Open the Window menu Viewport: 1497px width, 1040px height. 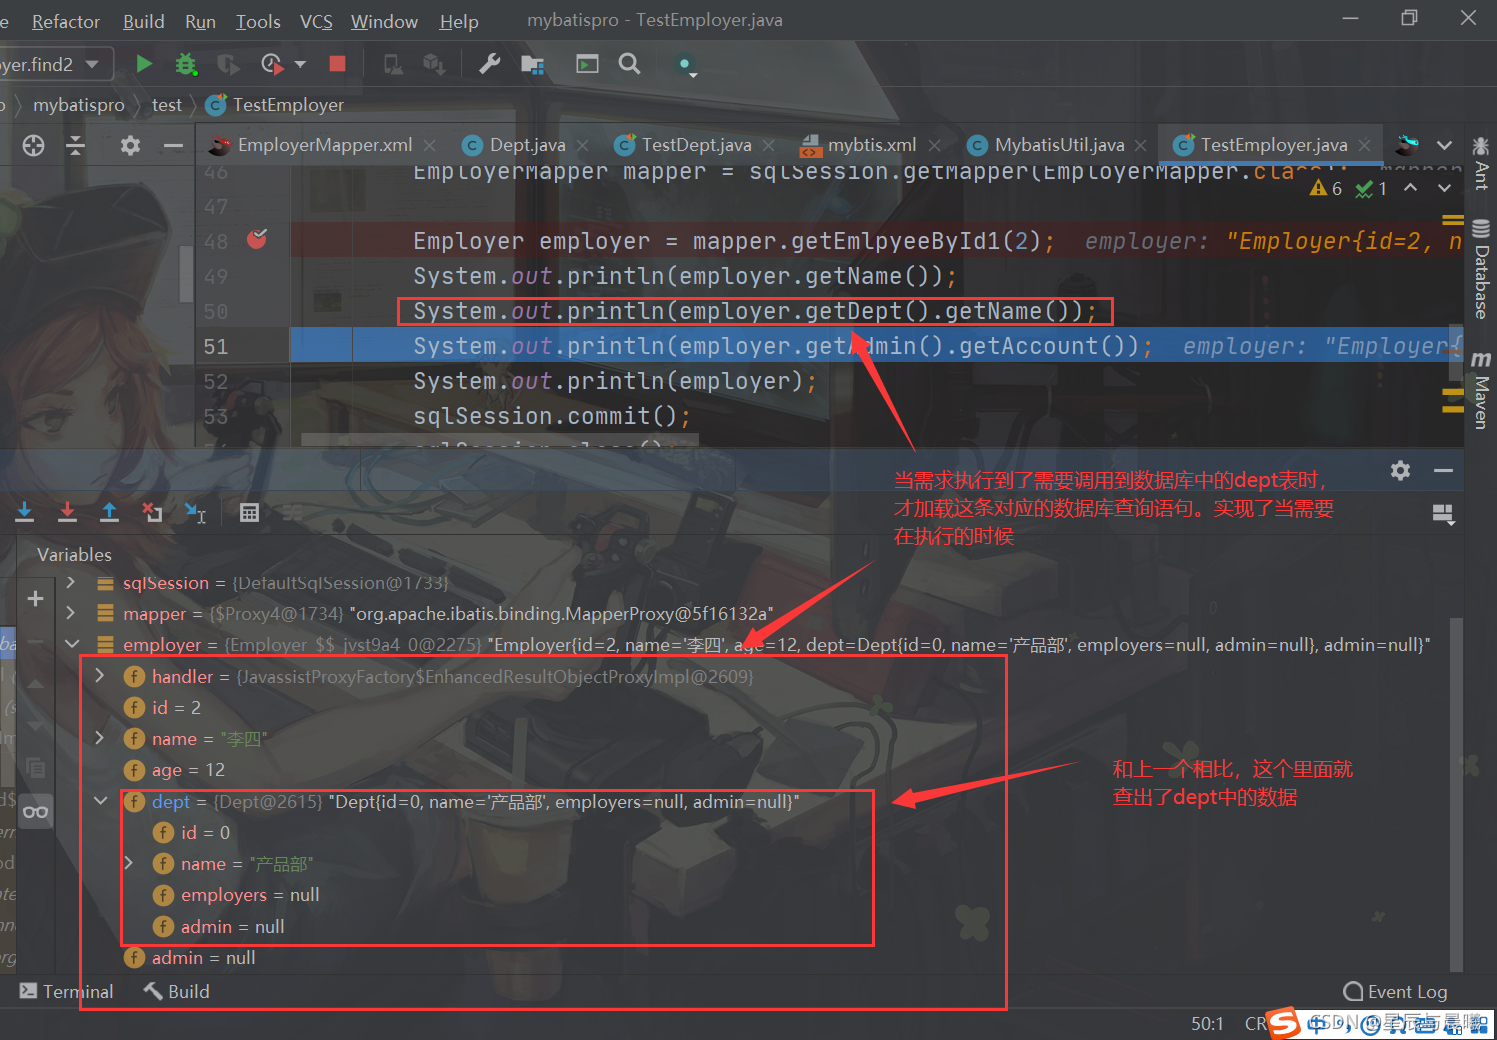pos(384,21)
